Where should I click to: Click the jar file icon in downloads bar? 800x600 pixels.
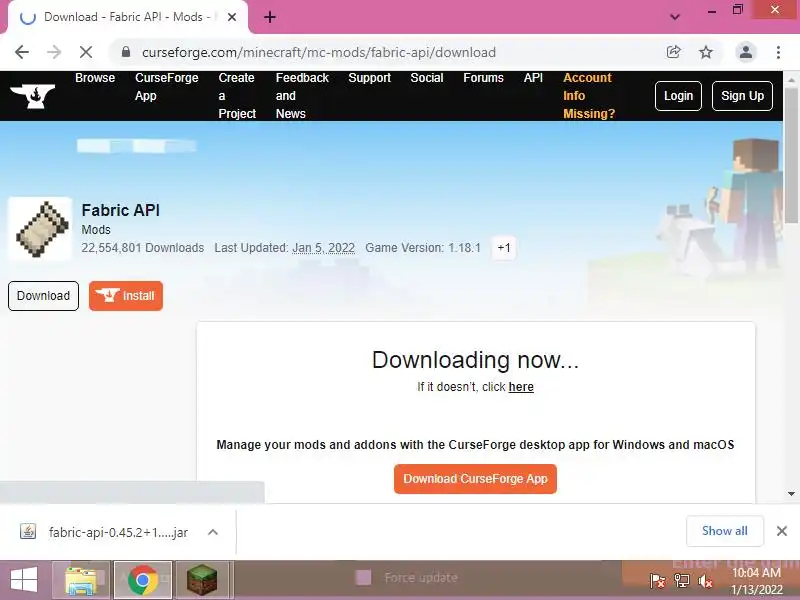click(28, 532)
